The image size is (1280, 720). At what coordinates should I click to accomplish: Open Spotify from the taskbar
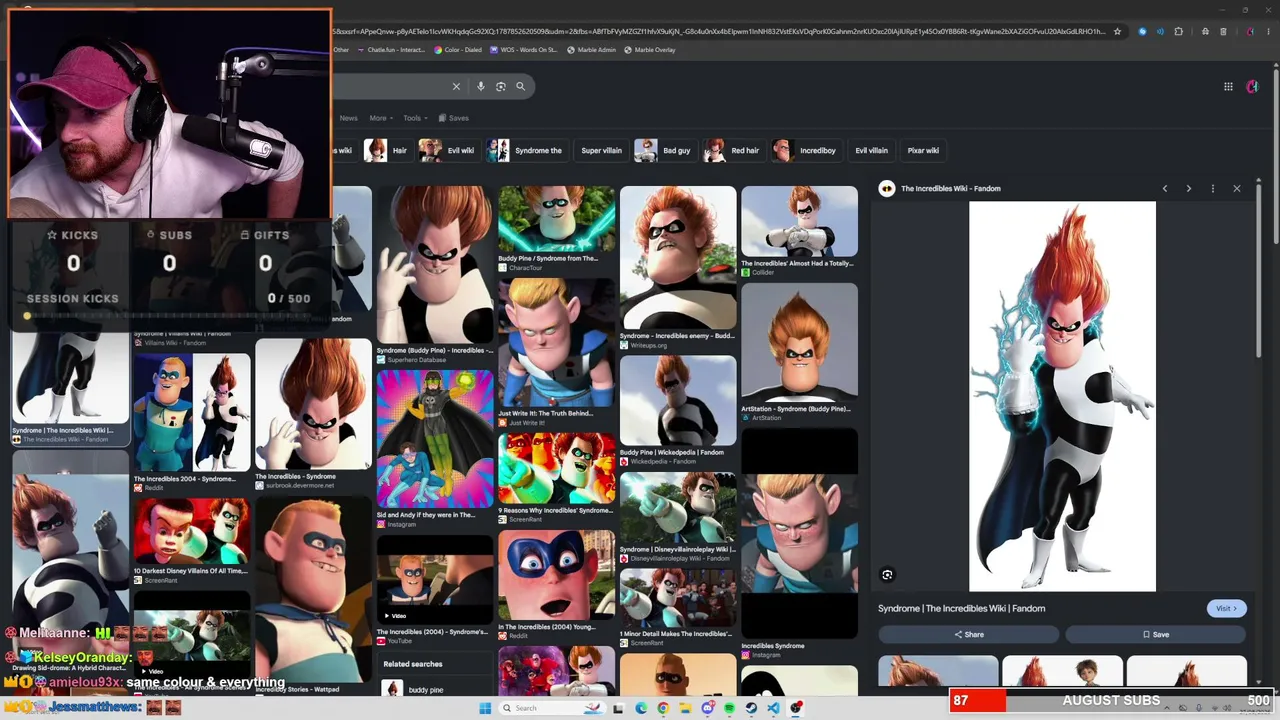(x=729, y=708)
